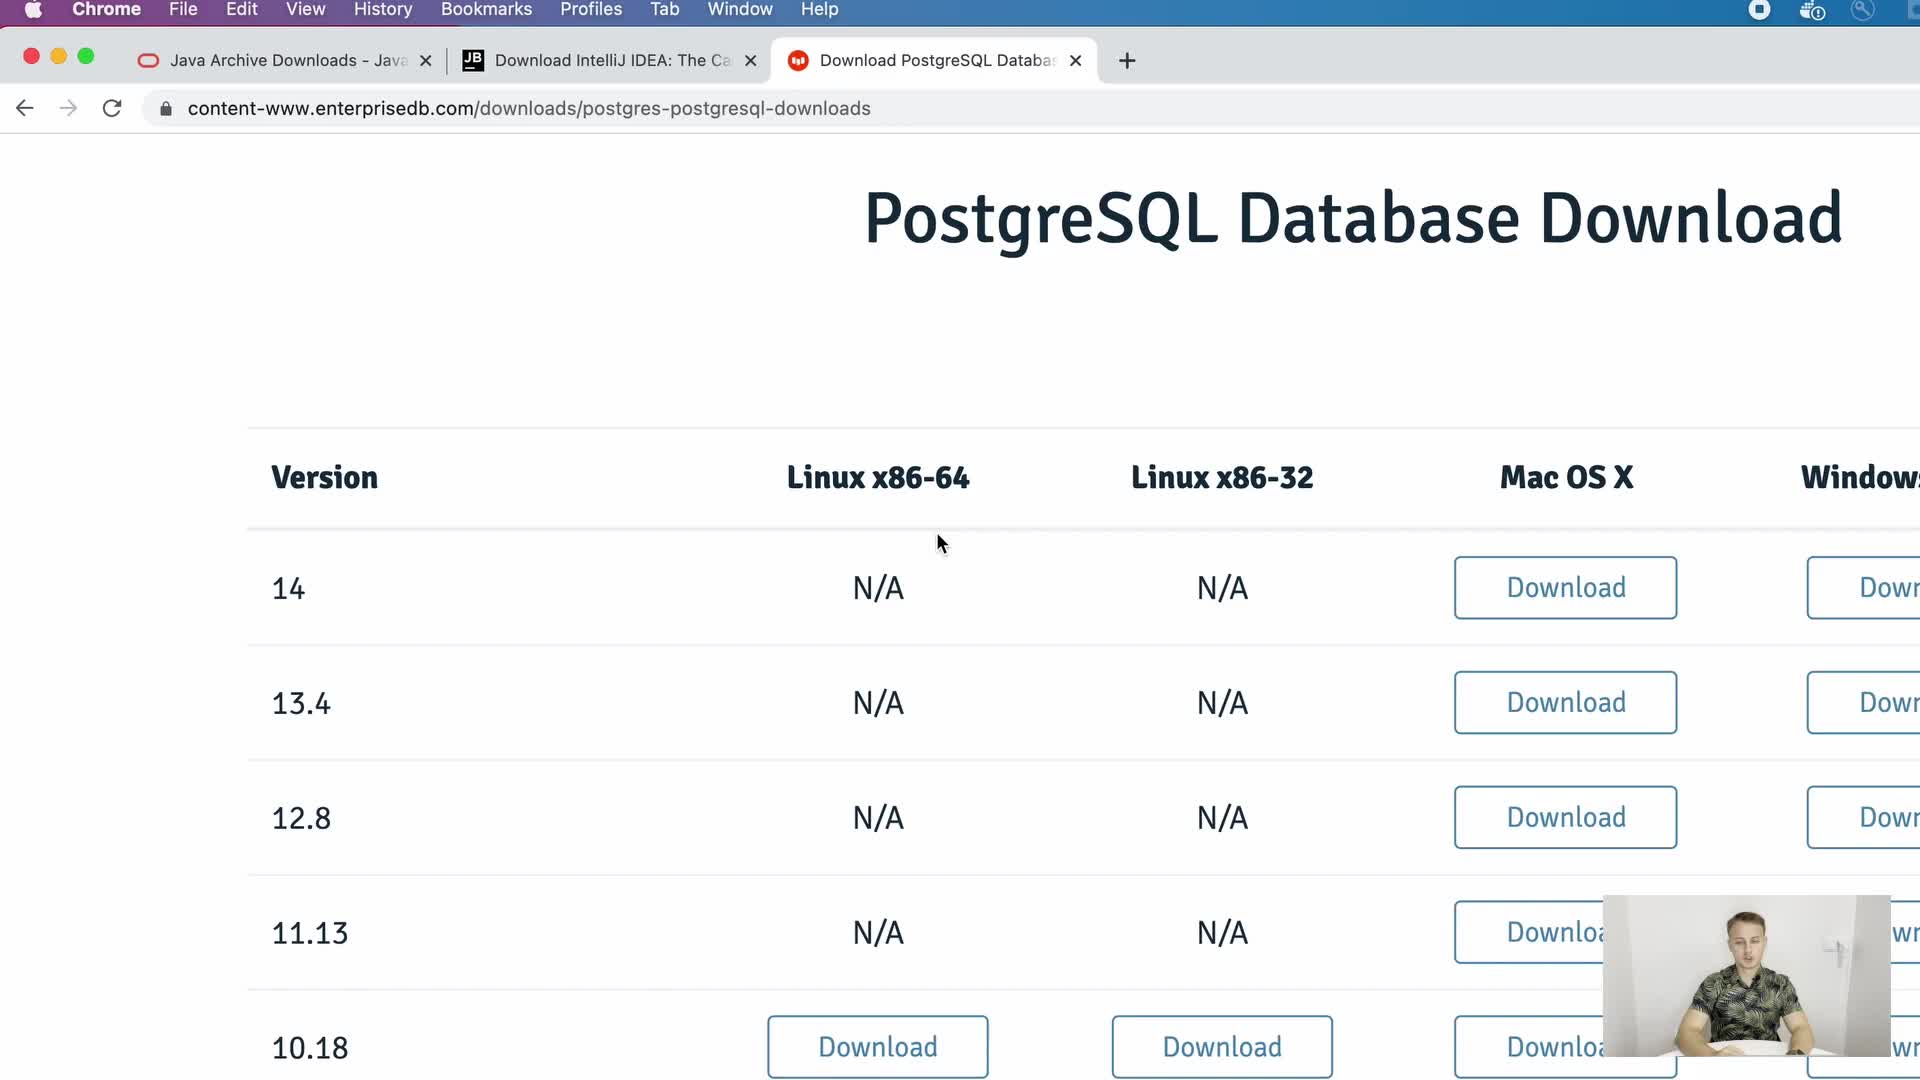Click the address bar URL
Screen dimensions: 1920x1080
529,108
